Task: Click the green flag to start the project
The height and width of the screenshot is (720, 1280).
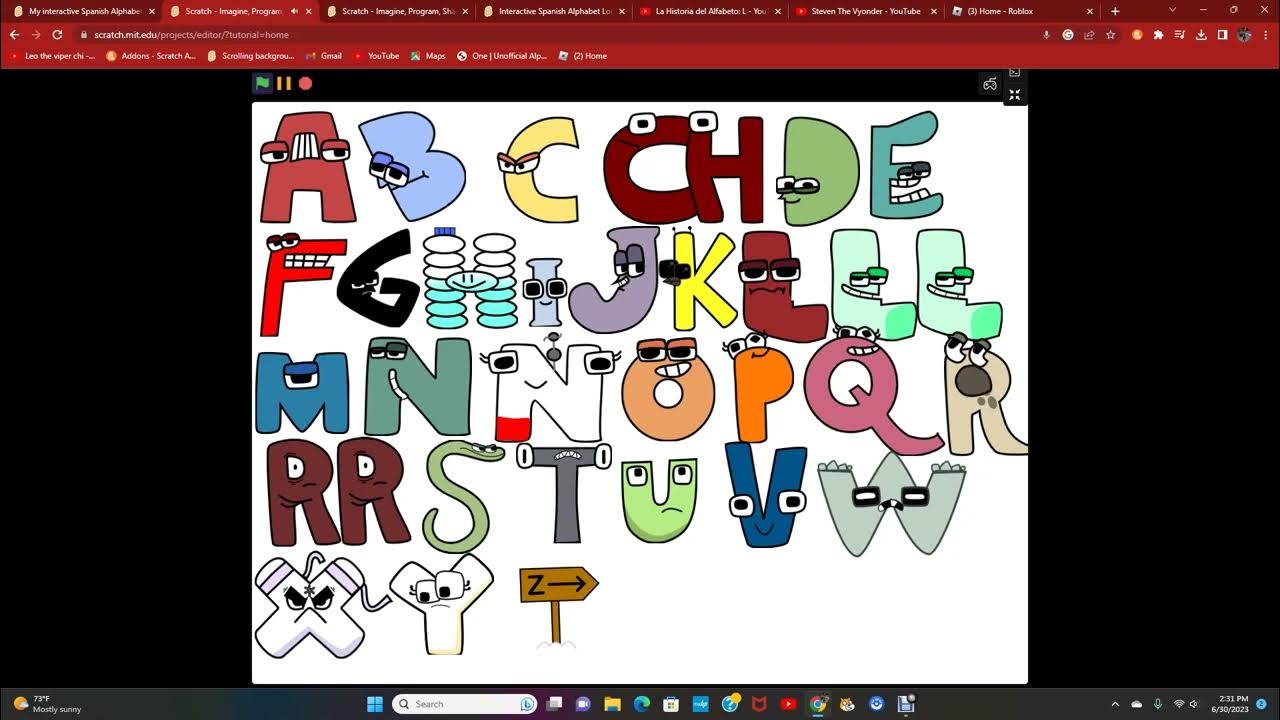Action: click(x=262, y=83)
